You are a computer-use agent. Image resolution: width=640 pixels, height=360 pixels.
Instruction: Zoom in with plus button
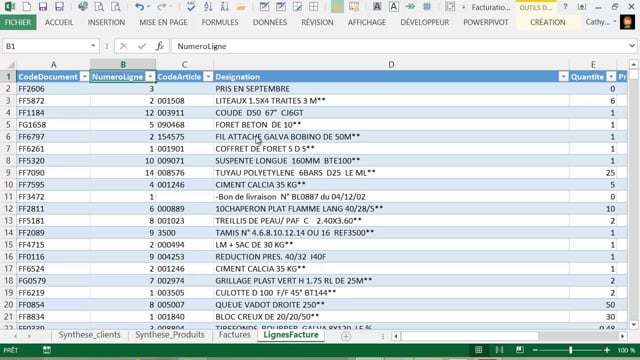(607, 350)
